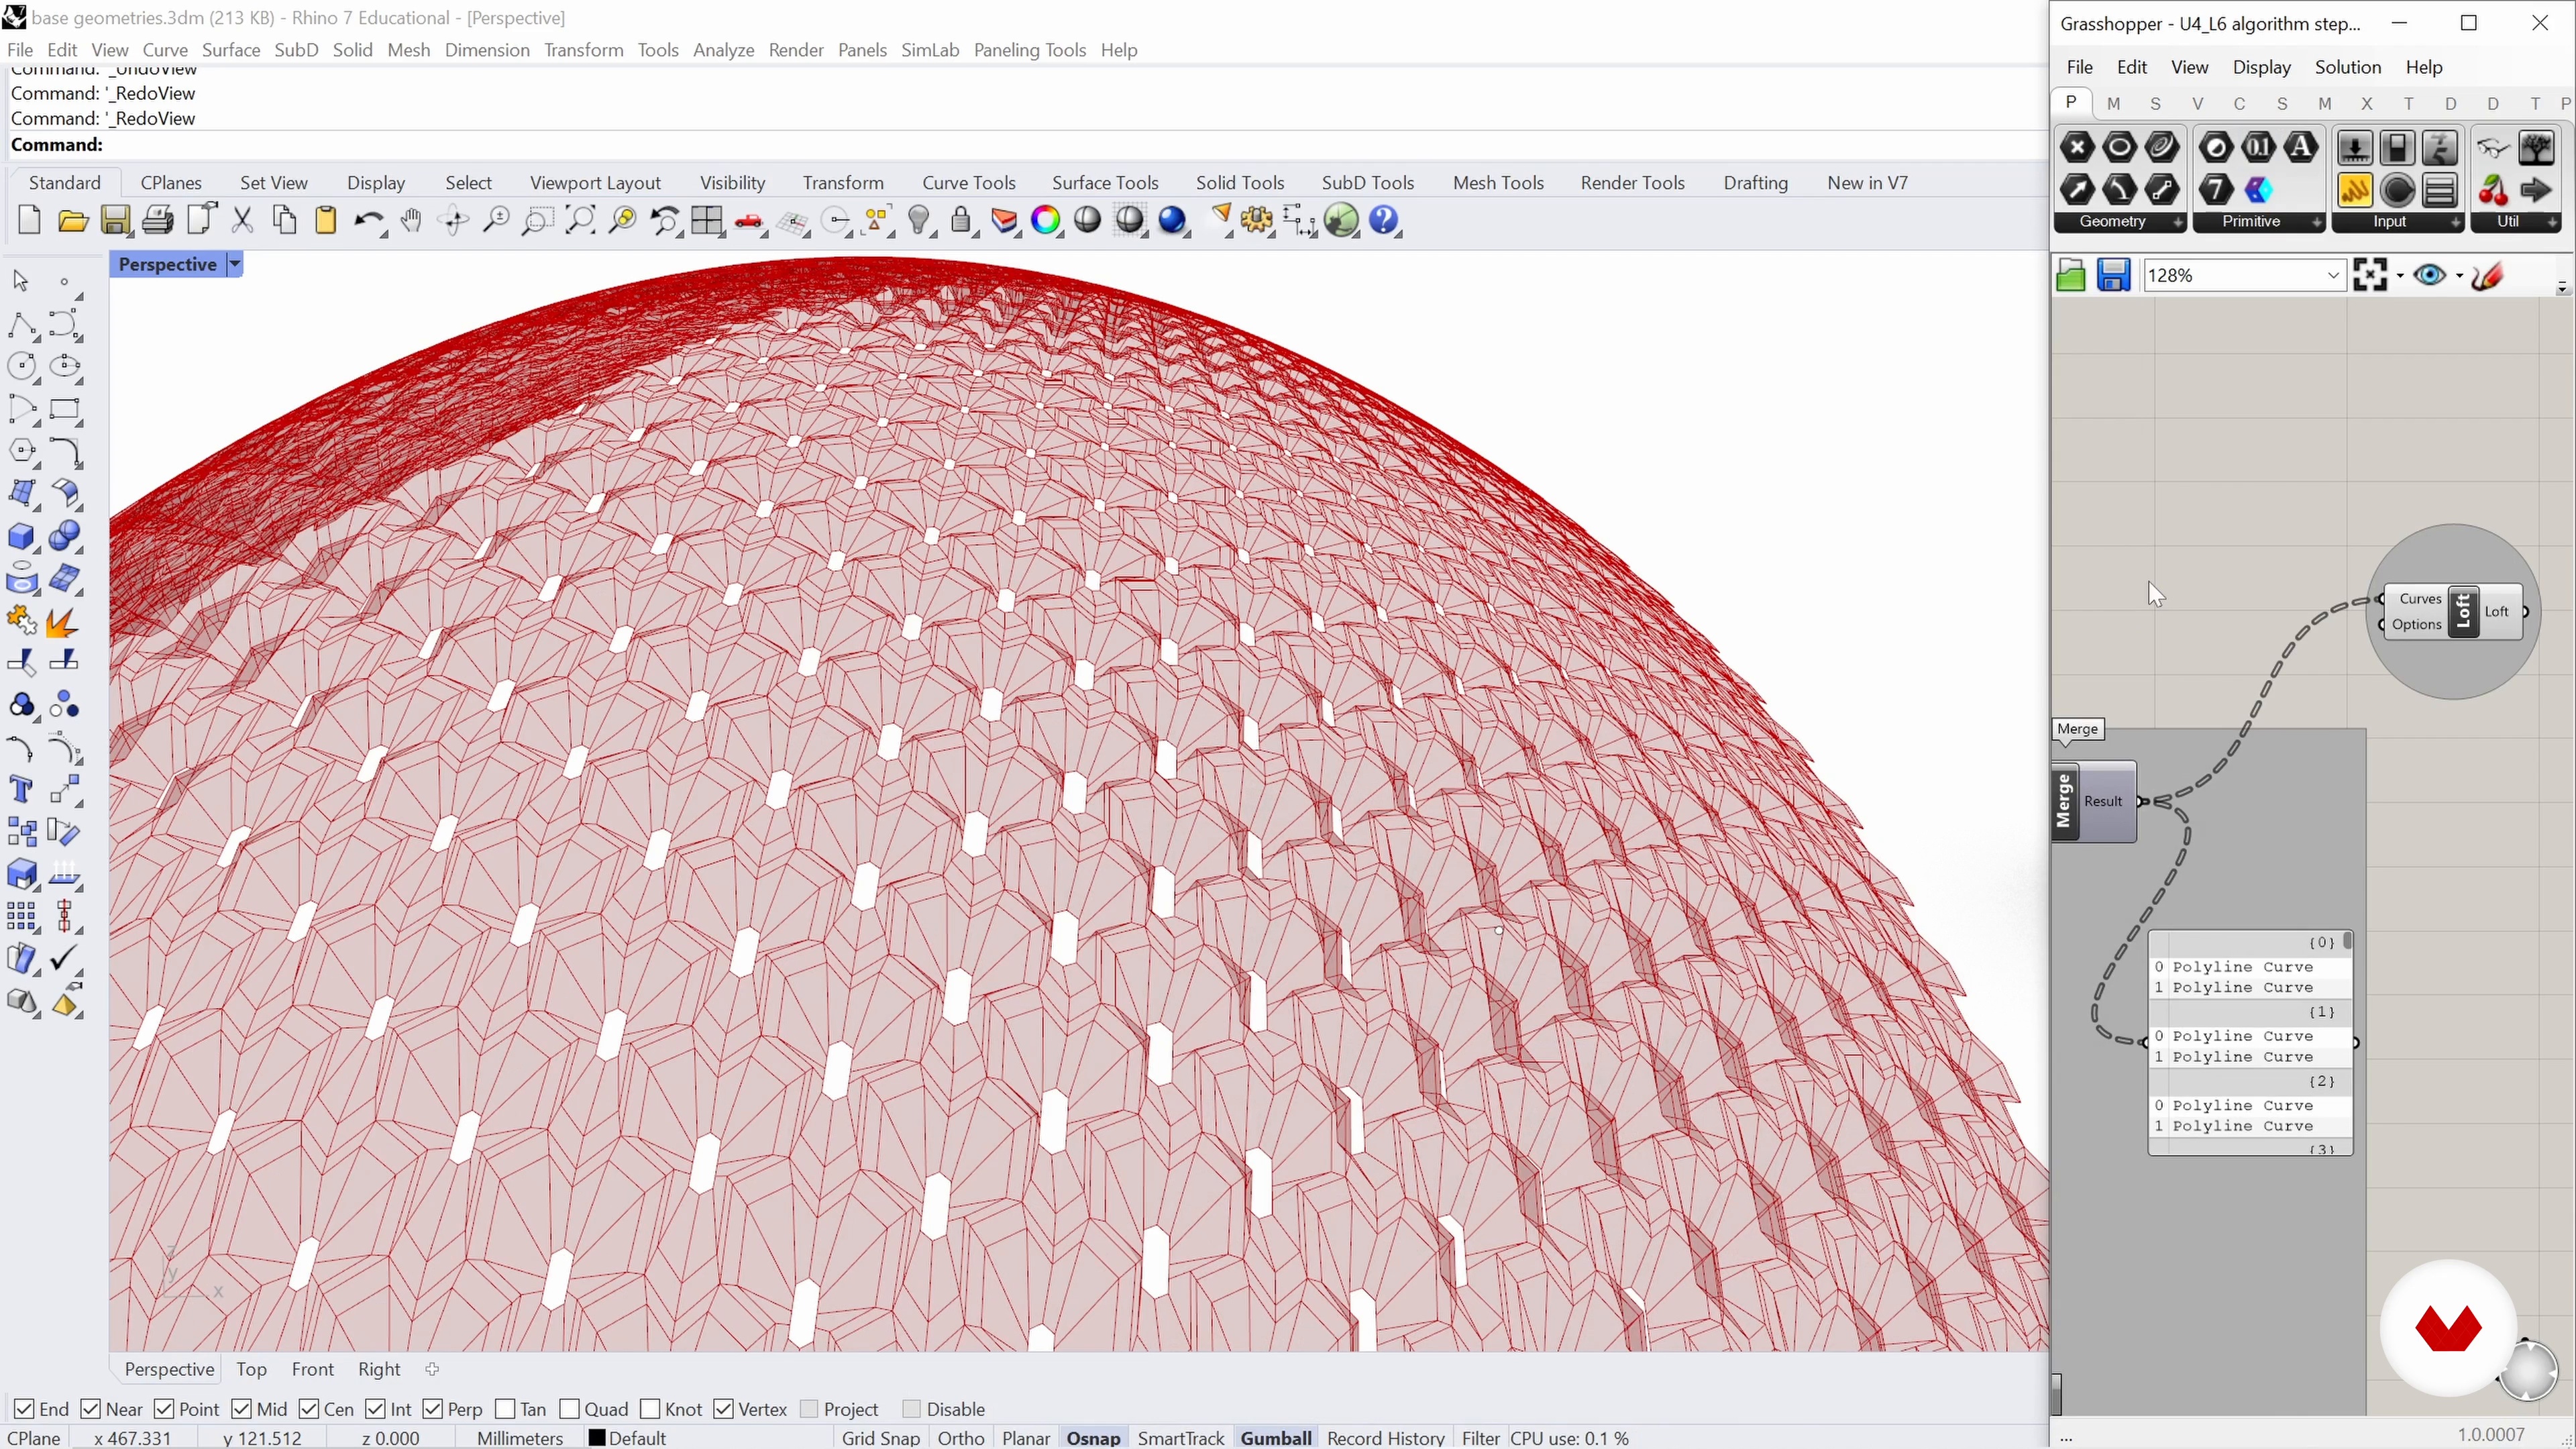
Task: Launch Grasshopper with the green icon
Action: pyautogui.click(x=1341, y=220)
